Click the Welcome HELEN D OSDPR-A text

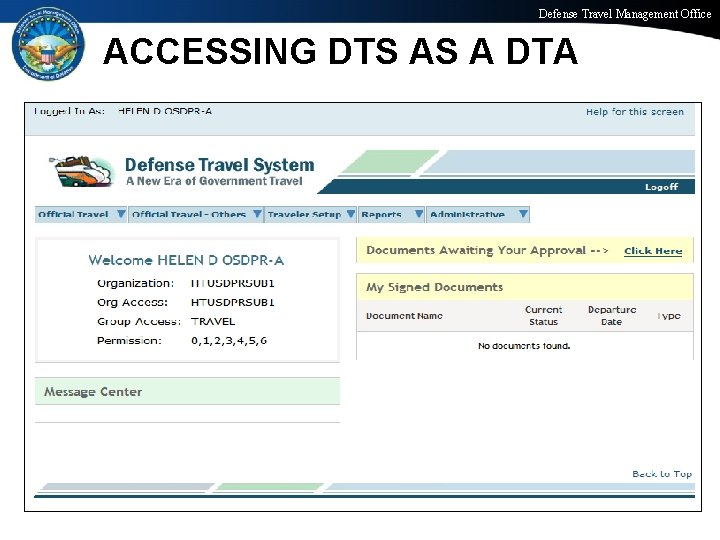pos(186,260)
